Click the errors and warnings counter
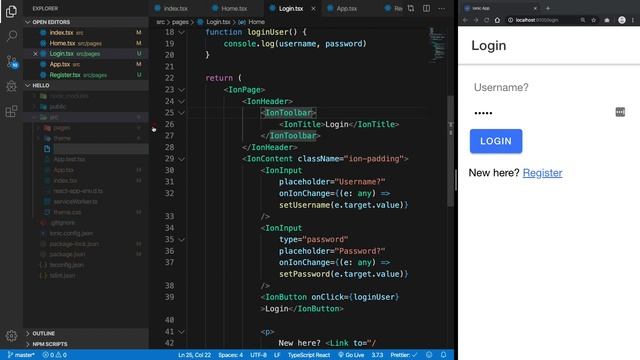The height and width of the screenshot is (360, 640). [x=55, y=355]
